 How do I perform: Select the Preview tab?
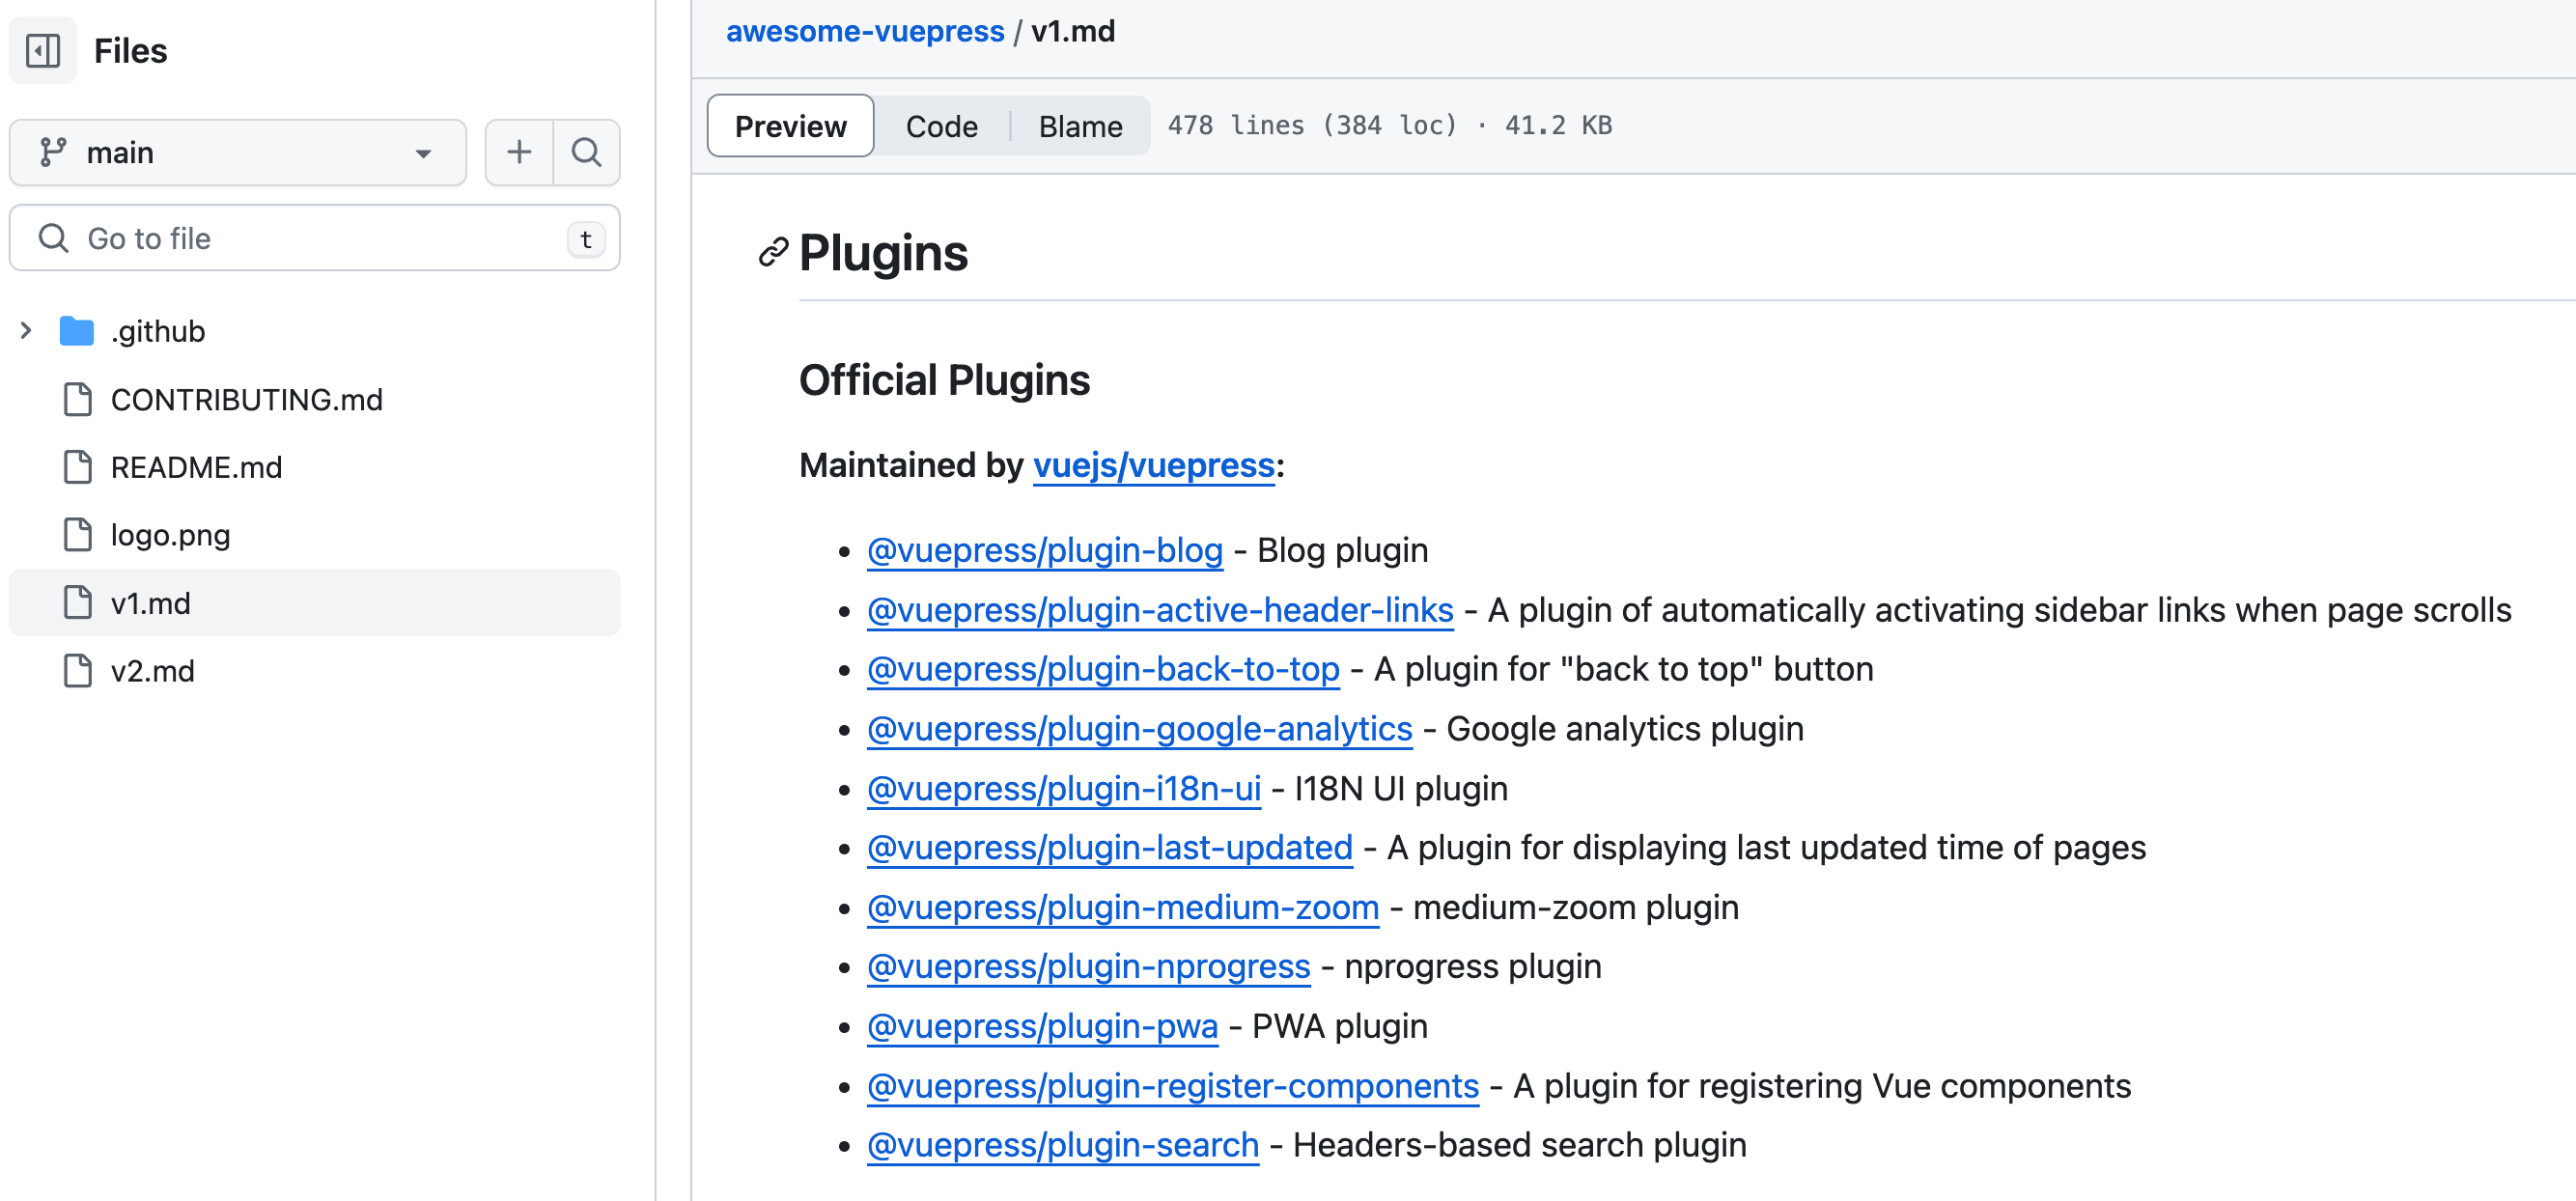[790, 126]
